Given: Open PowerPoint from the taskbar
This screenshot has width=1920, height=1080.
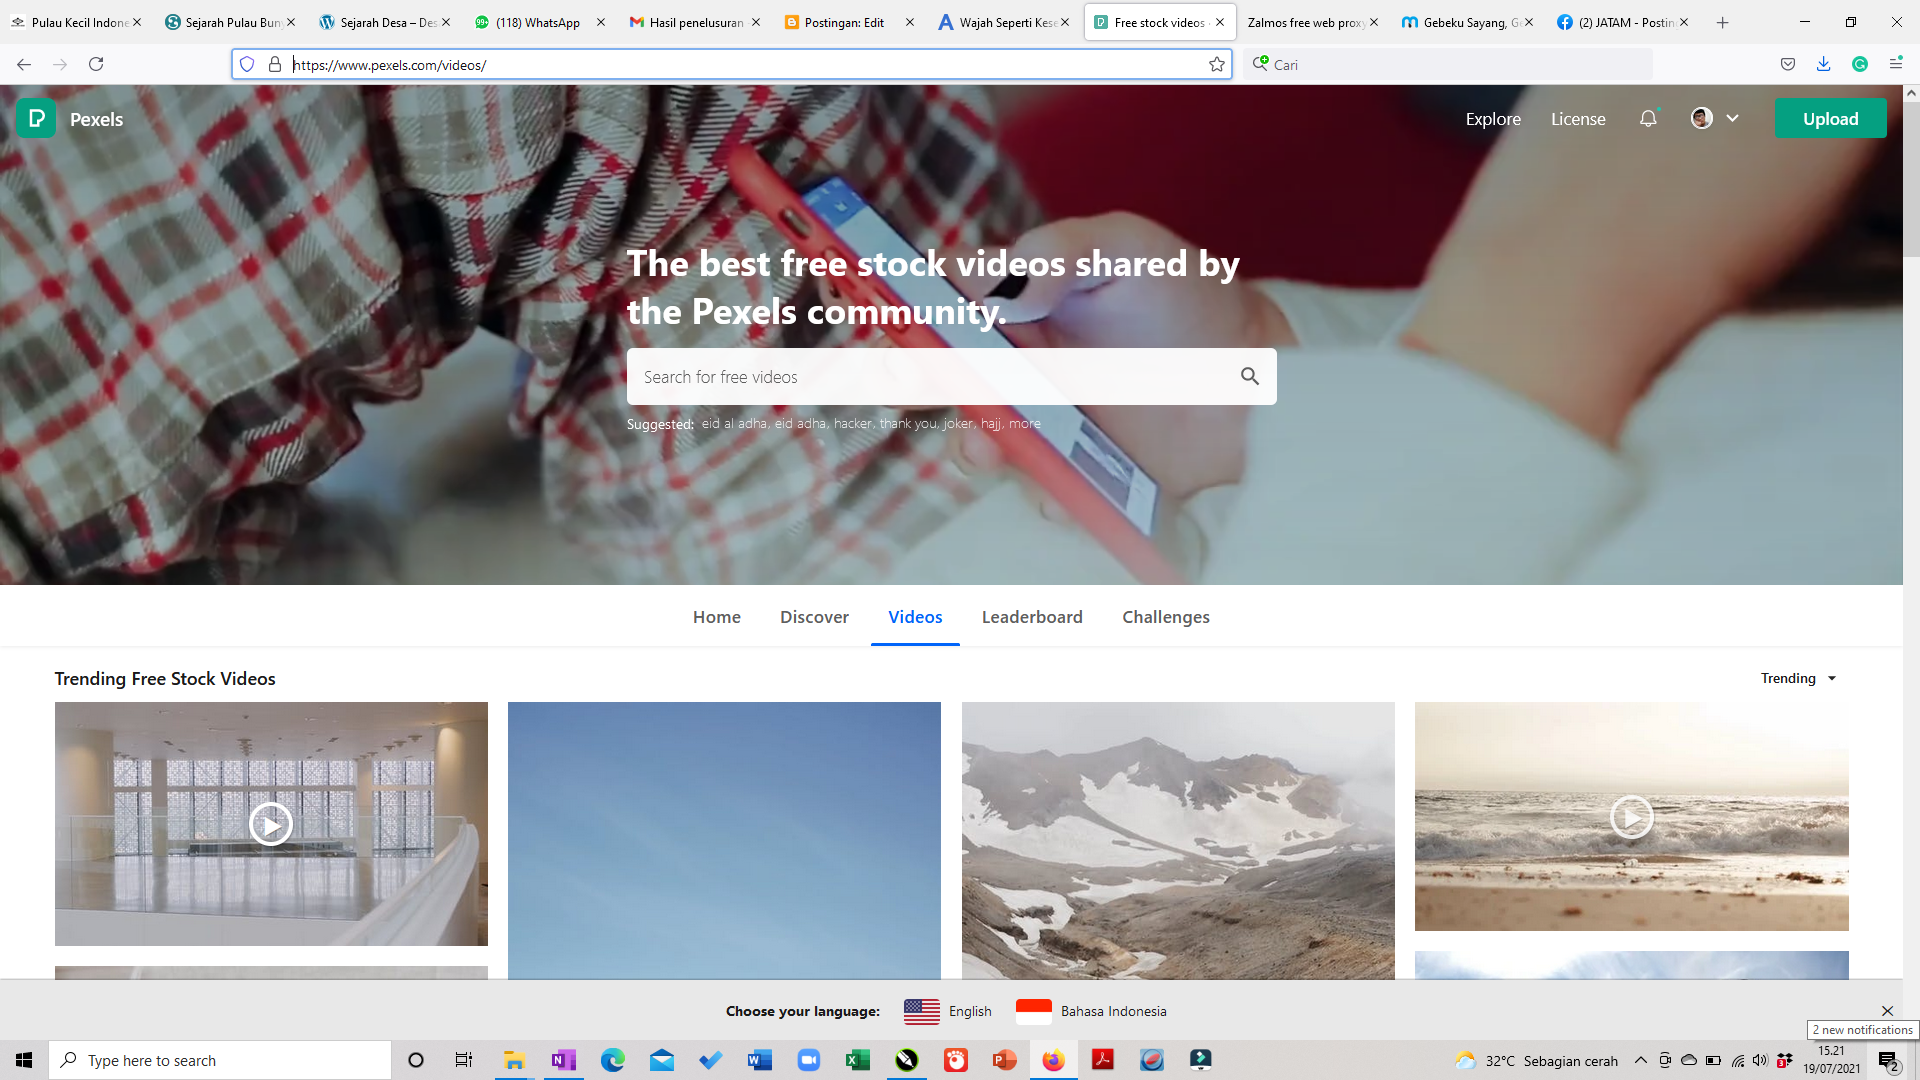Looking at the screenshot, I should click(x=1004, y=1060).
